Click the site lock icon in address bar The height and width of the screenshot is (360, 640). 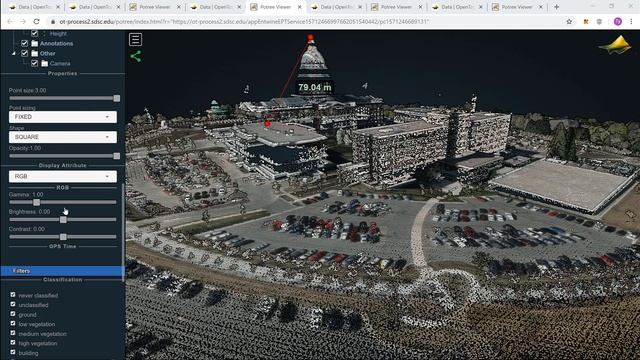53,22
